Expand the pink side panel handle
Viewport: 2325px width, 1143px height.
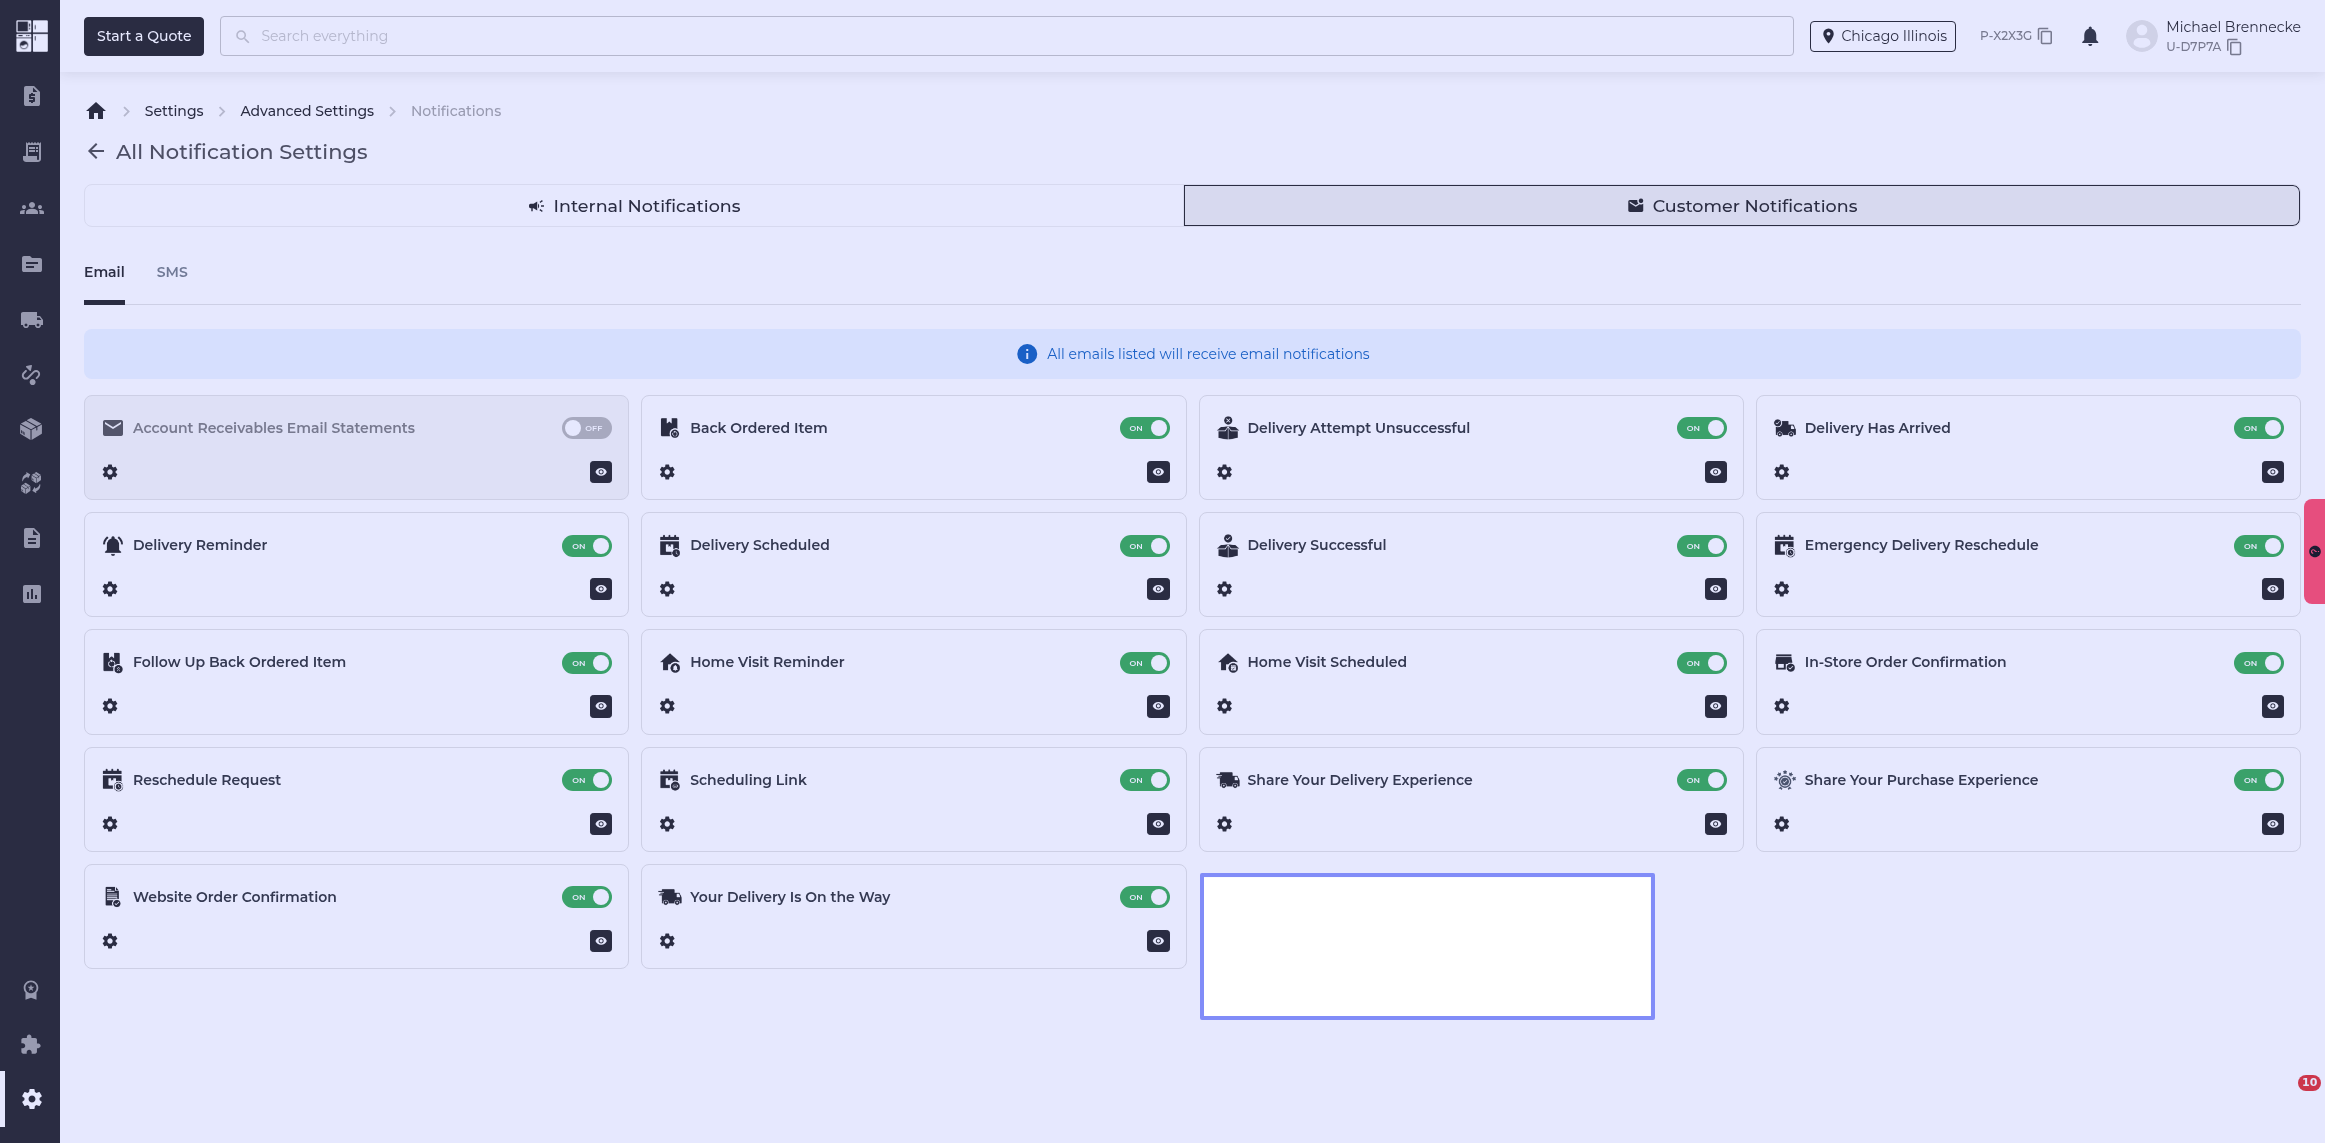(x=2314, y=551)
